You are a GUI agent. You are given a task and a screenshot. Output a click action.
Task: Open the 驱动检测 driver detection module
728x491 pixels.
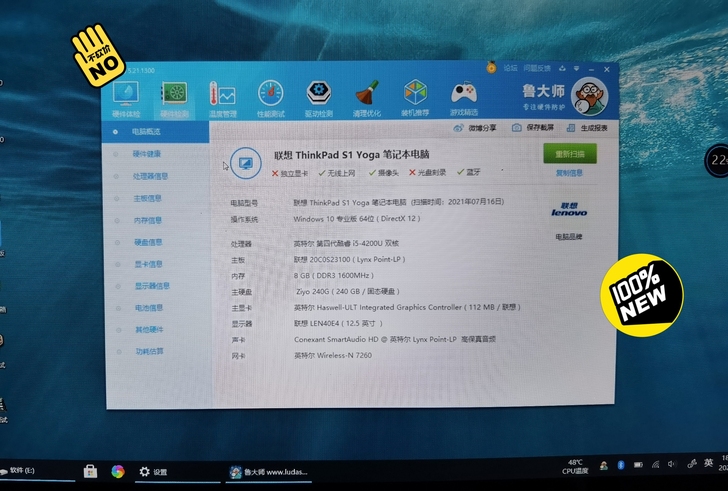tap(318, 98)
